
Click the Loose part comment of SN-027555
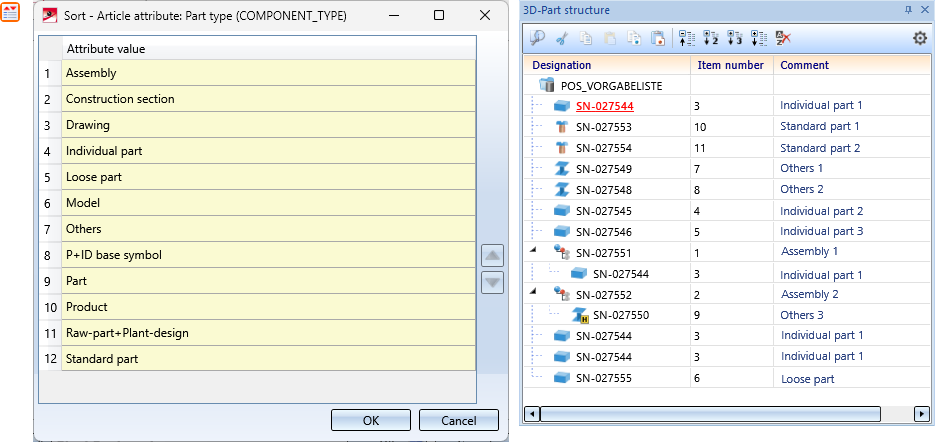point(807,379)
